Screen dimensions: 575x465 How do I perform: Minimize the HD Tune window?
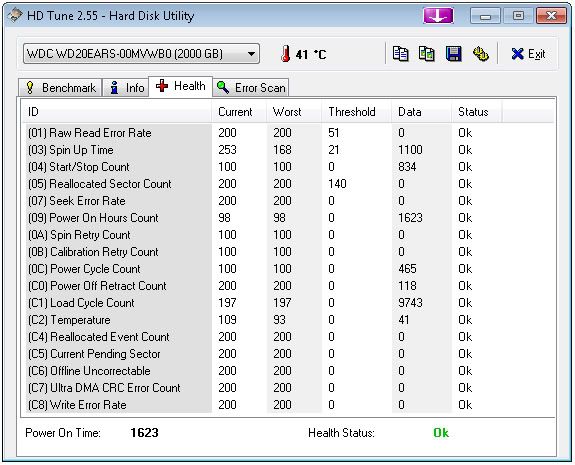[485, 16]
